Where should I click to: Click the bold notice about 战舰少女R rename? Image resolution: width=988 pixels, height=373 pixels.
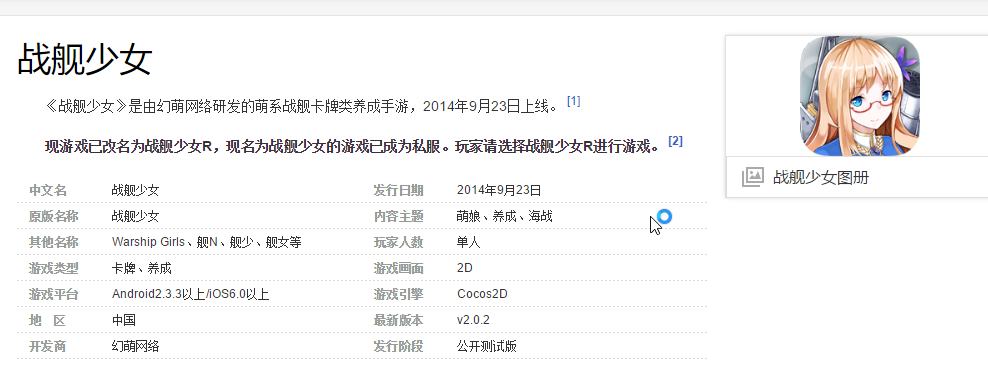[353, 147]
